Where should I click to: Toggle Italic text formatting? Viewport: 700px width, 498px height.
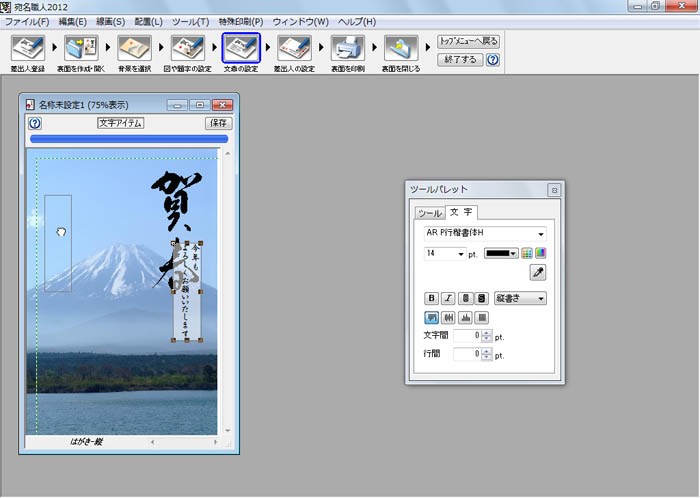click(448, 298)
